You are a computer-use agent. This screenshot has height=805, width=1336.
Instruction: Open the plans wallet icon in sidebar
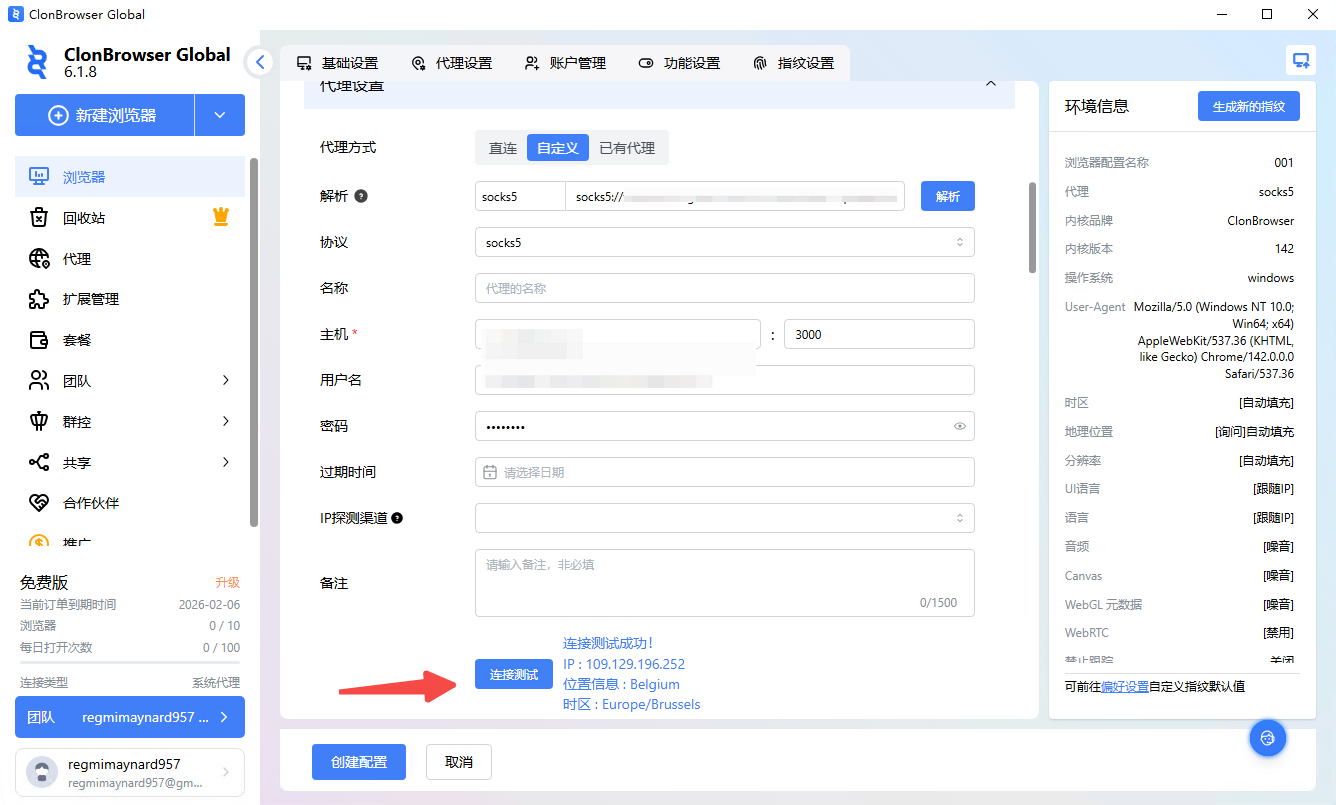(x=39, y=340)
